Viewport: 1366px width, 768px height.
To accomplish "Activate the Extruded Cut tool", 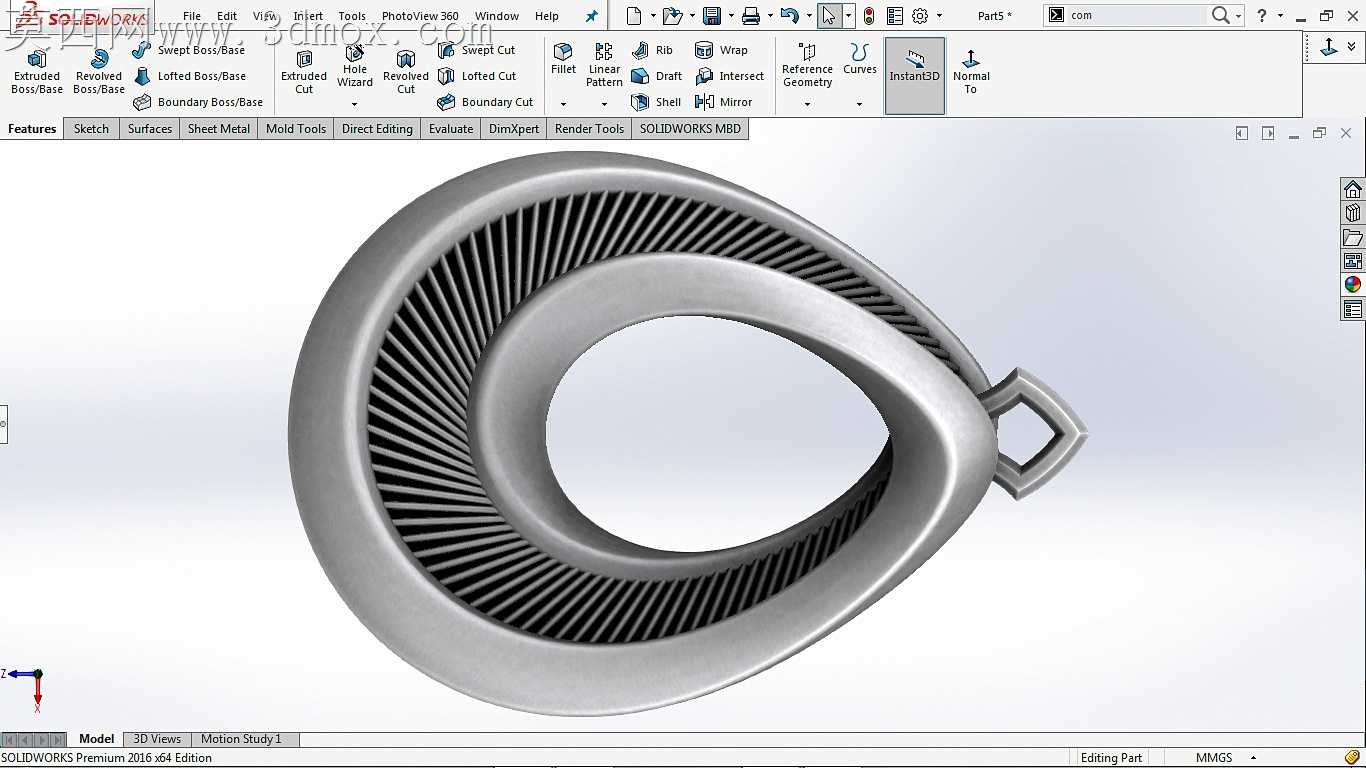I will pyautogui.click(x=304, y=72).
